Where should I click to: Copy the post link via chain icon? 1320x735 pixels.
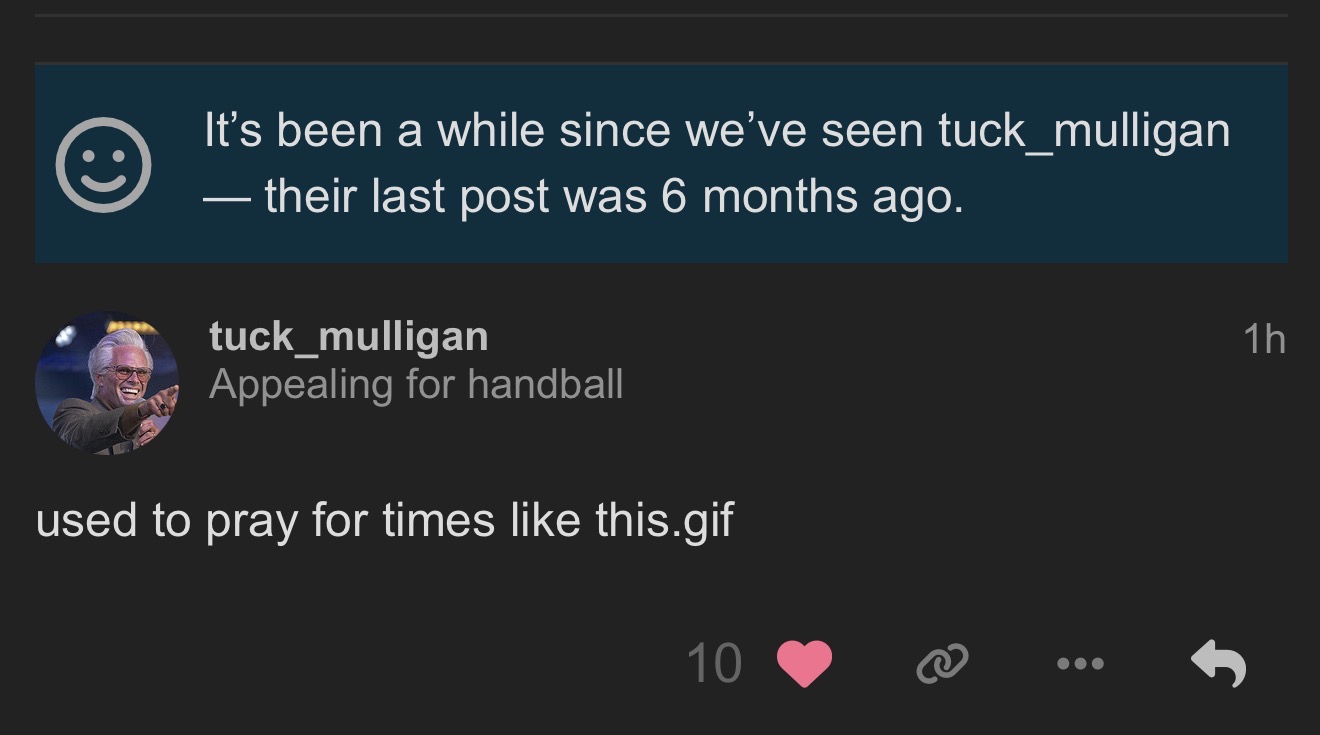(942, 664)
